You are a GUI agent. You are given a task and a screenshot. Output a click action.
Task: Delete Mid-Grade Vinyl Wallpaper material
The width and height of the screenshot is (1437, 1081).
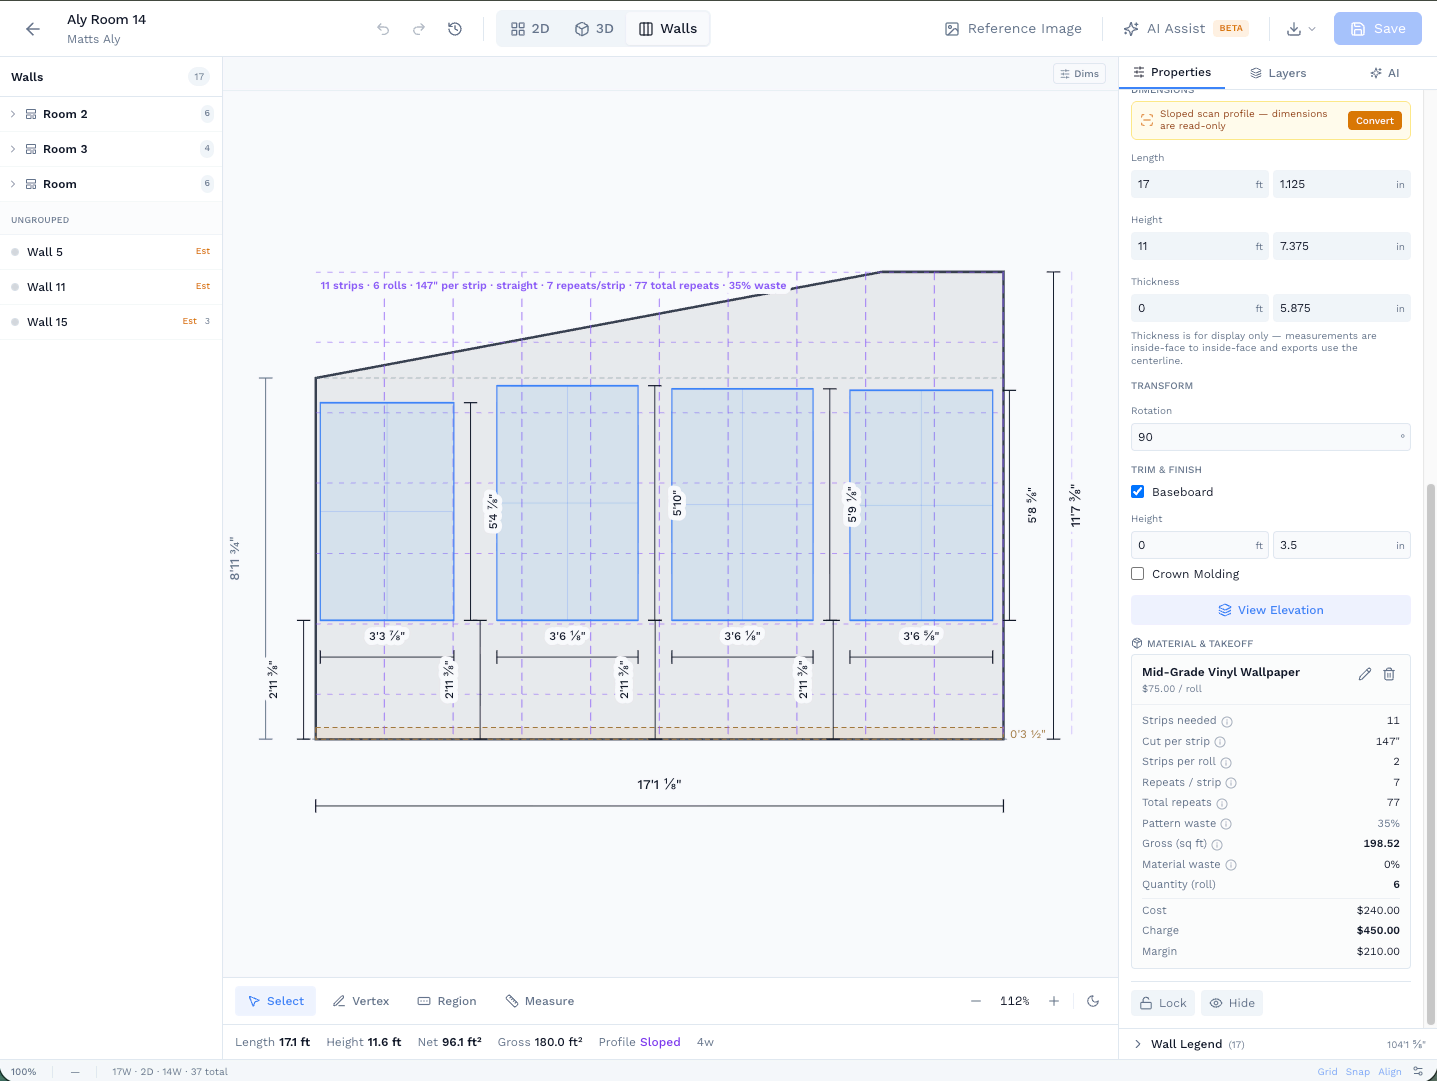(1389, 674)
